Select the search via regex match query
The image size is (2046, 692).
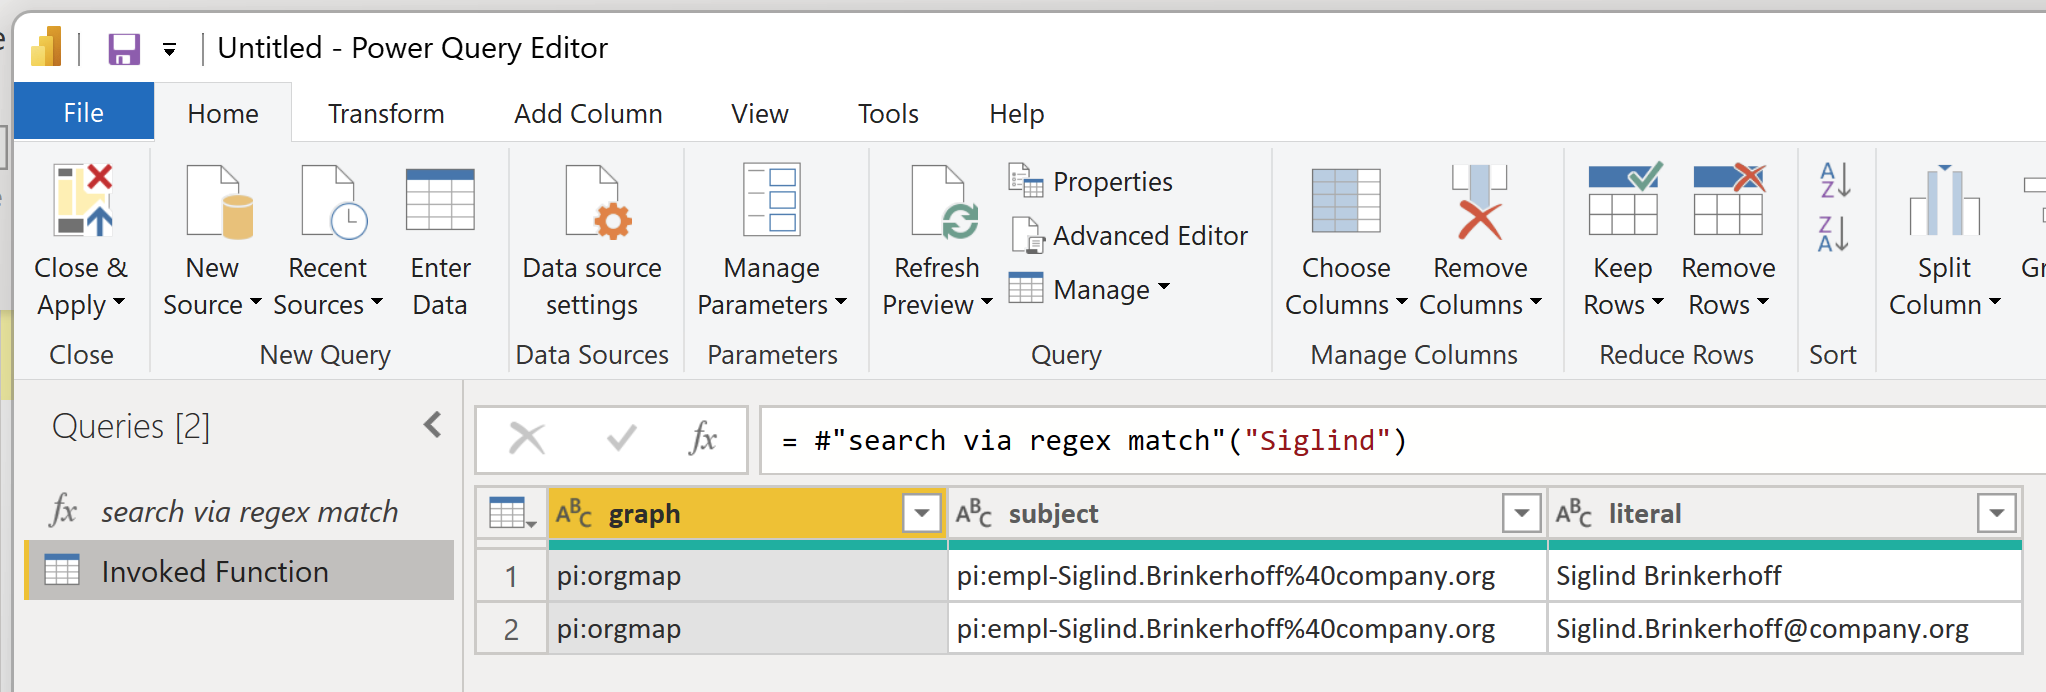point(239,511)
